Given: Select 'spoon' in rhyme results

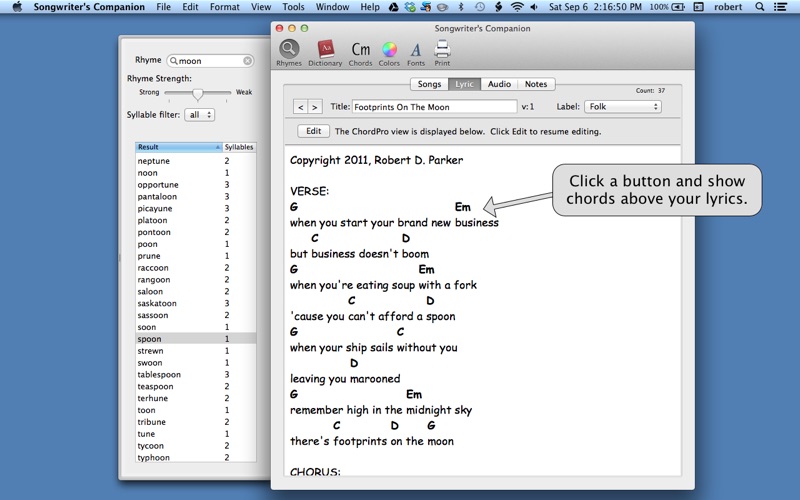Looking at the screenshot, I should pyautogui.click(x=196, y=339).
